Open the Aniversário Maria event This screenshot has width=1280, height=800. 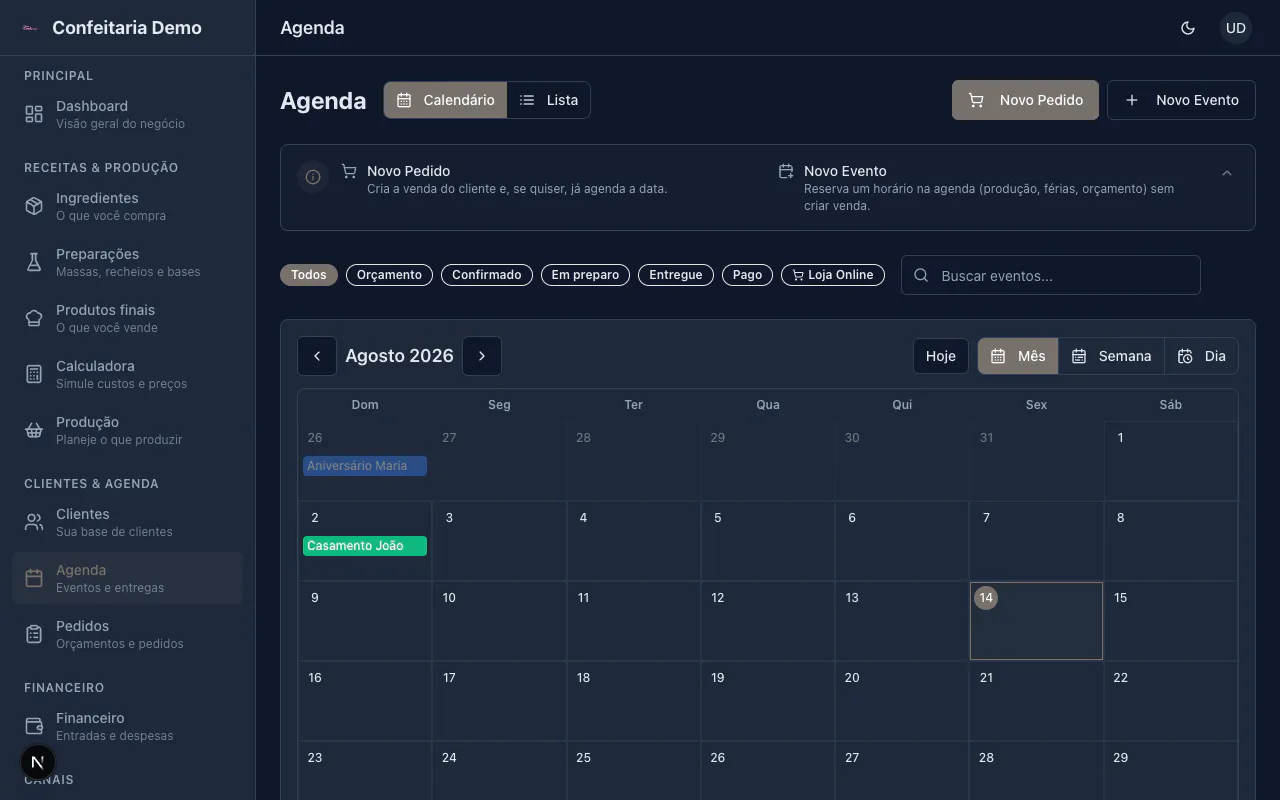(x=365, y=466)
